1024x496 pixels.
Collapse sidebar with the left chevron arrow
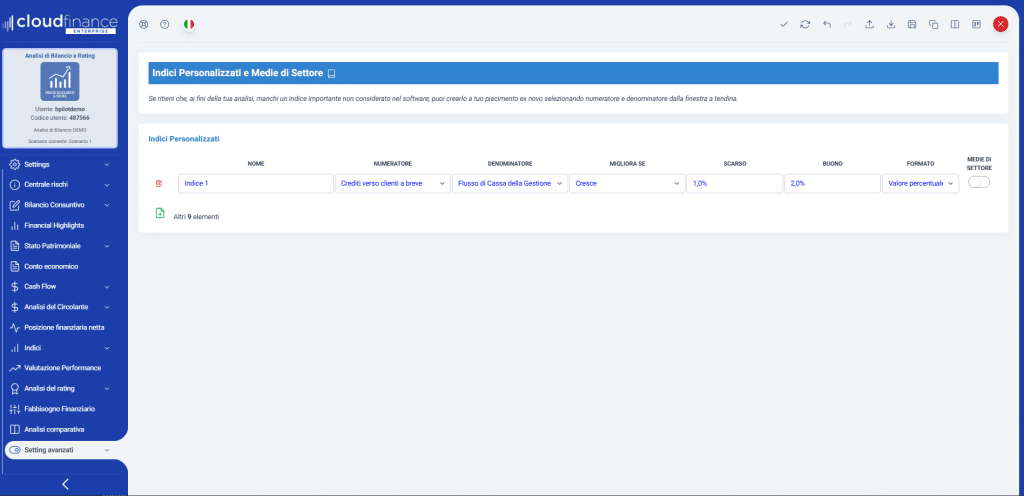(x=65, y=484)
